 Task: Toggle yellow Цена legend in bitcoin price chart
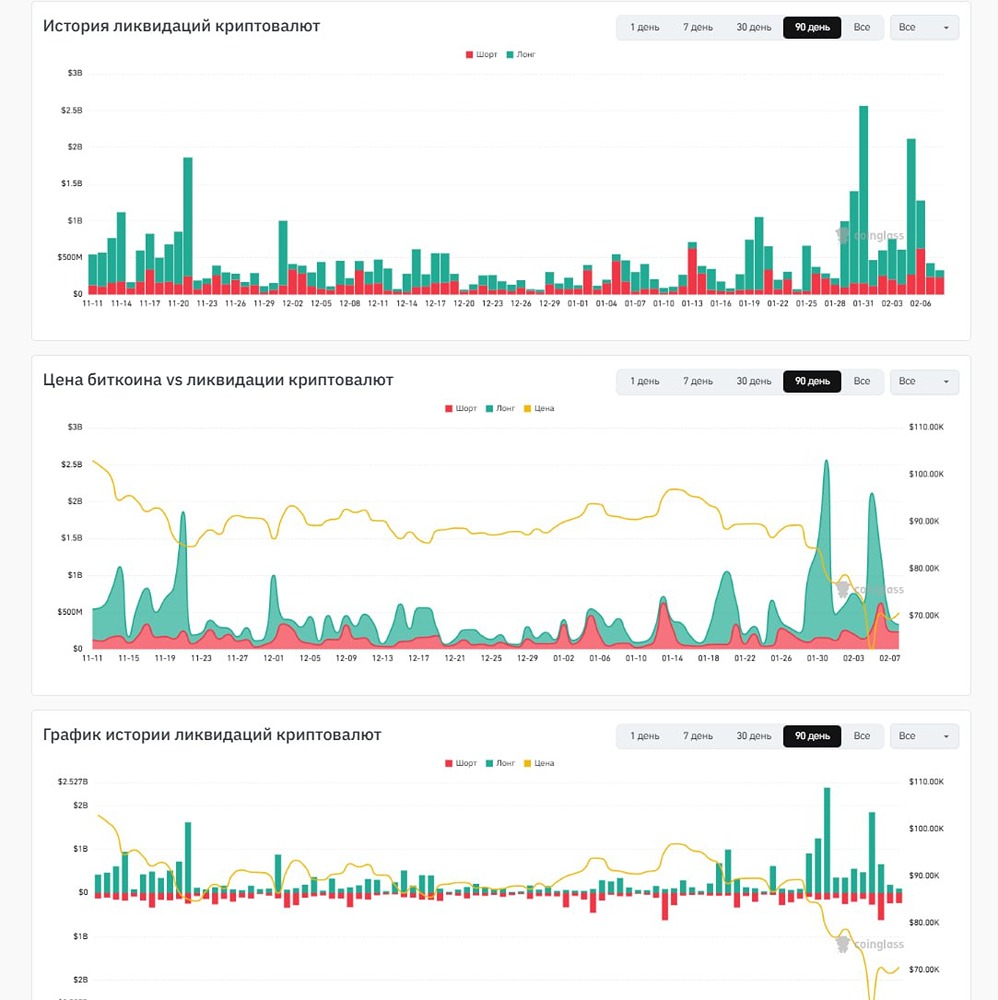tap(539, 409)
